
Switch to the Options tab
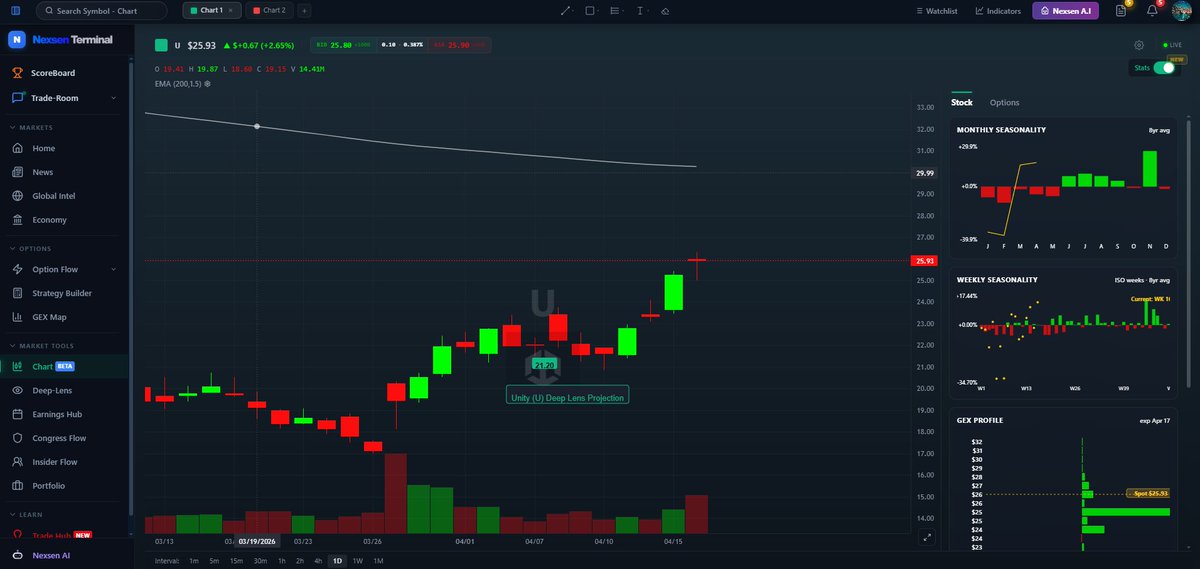[x=1004, y=102]
